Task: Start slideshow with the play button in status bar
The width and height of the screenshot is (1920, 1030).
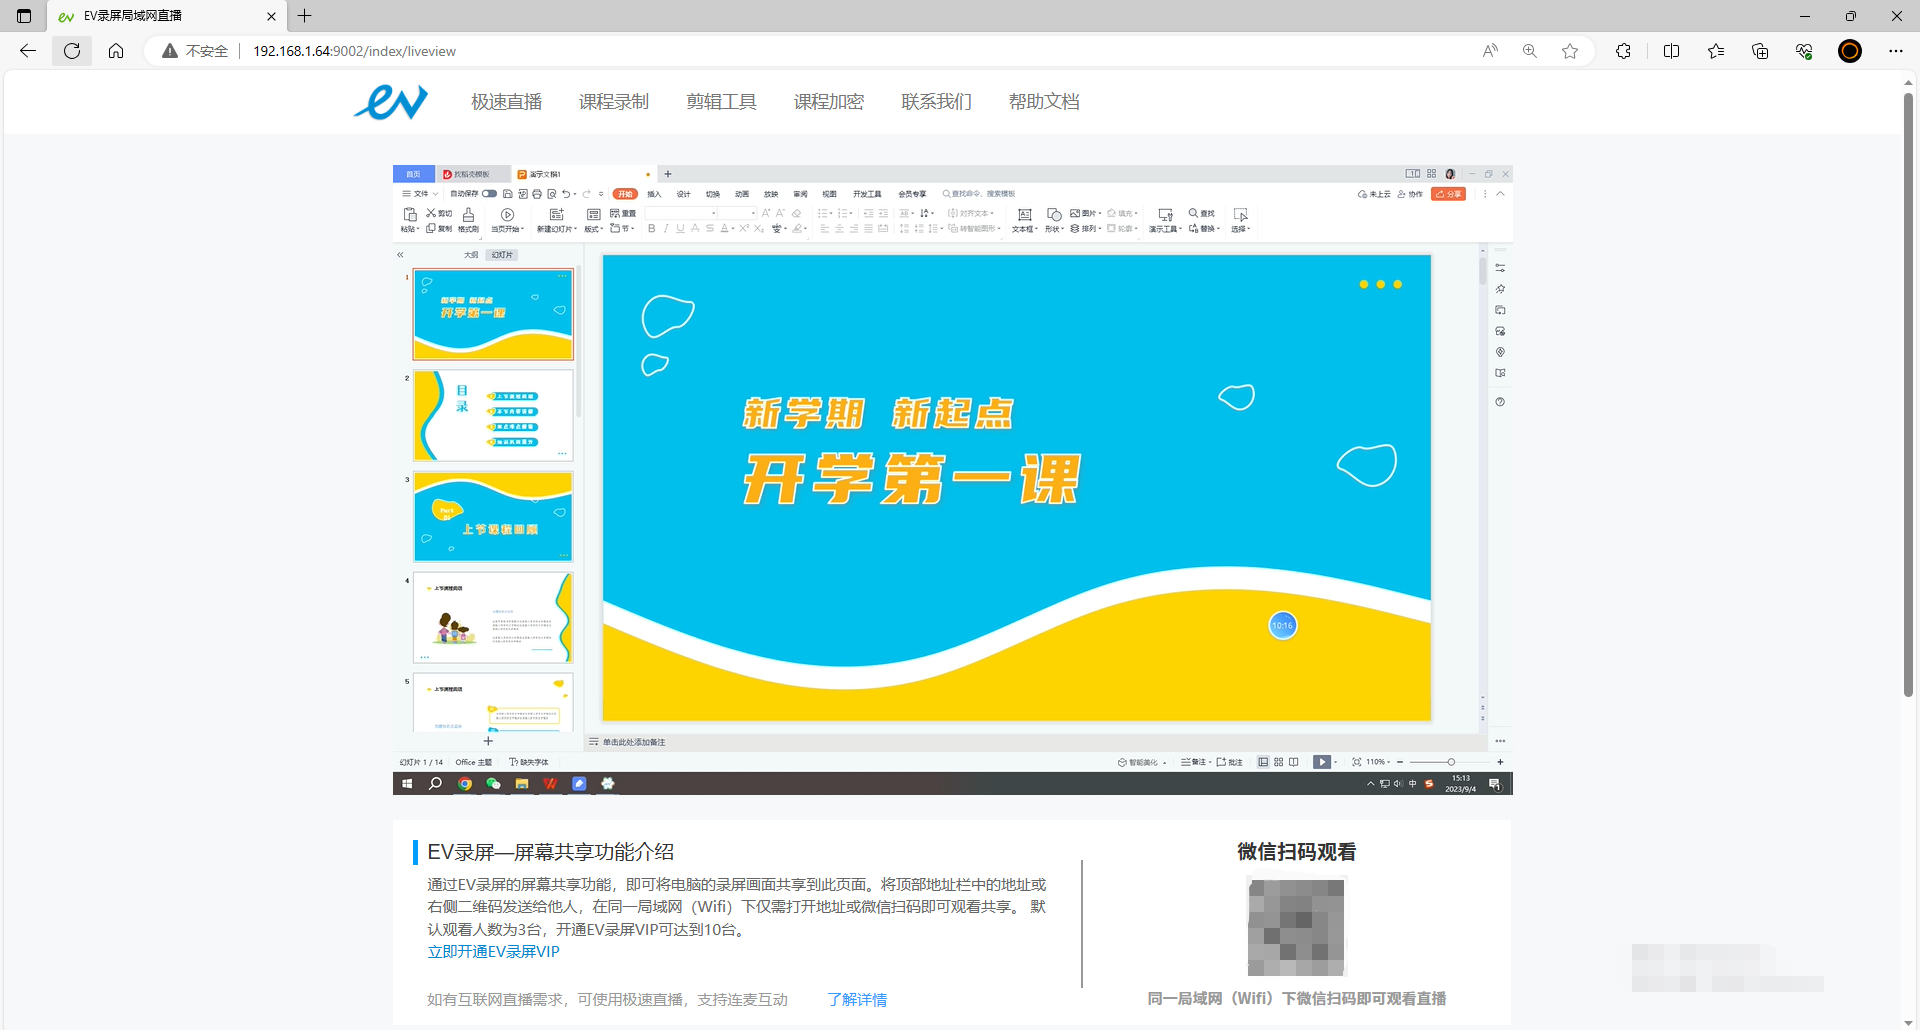Action: (x=1322, y=762)
